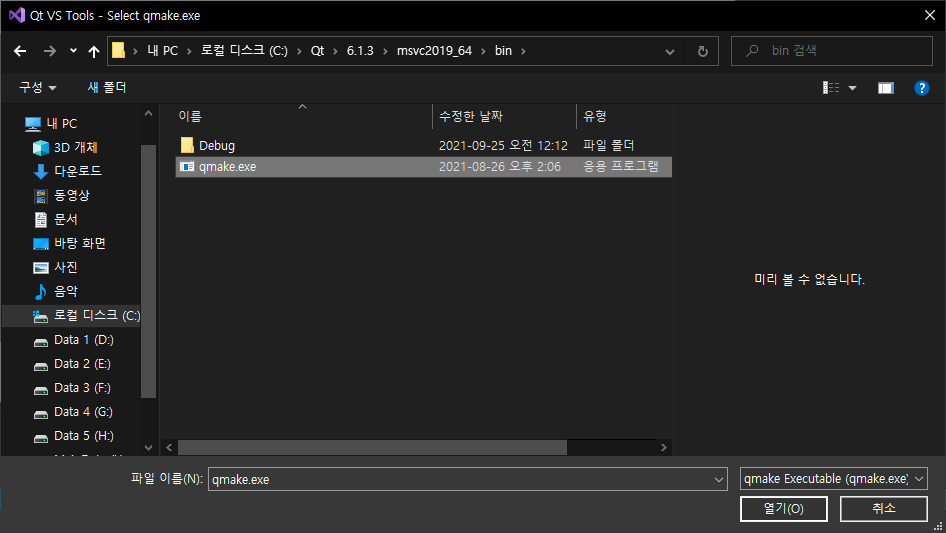
Task: Close the Select qmake.exe dialog
Action: 930,15
